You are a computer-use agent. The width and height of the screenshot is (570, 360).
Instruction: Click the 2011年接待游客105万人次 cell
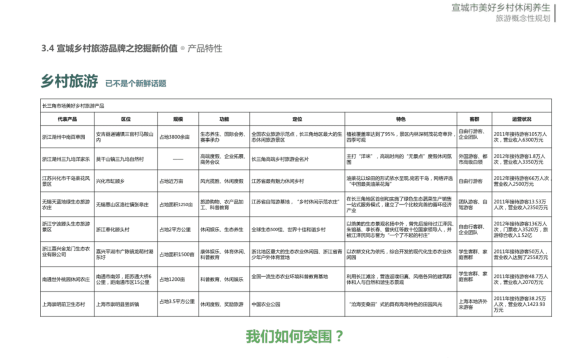(x=520, y=137)
